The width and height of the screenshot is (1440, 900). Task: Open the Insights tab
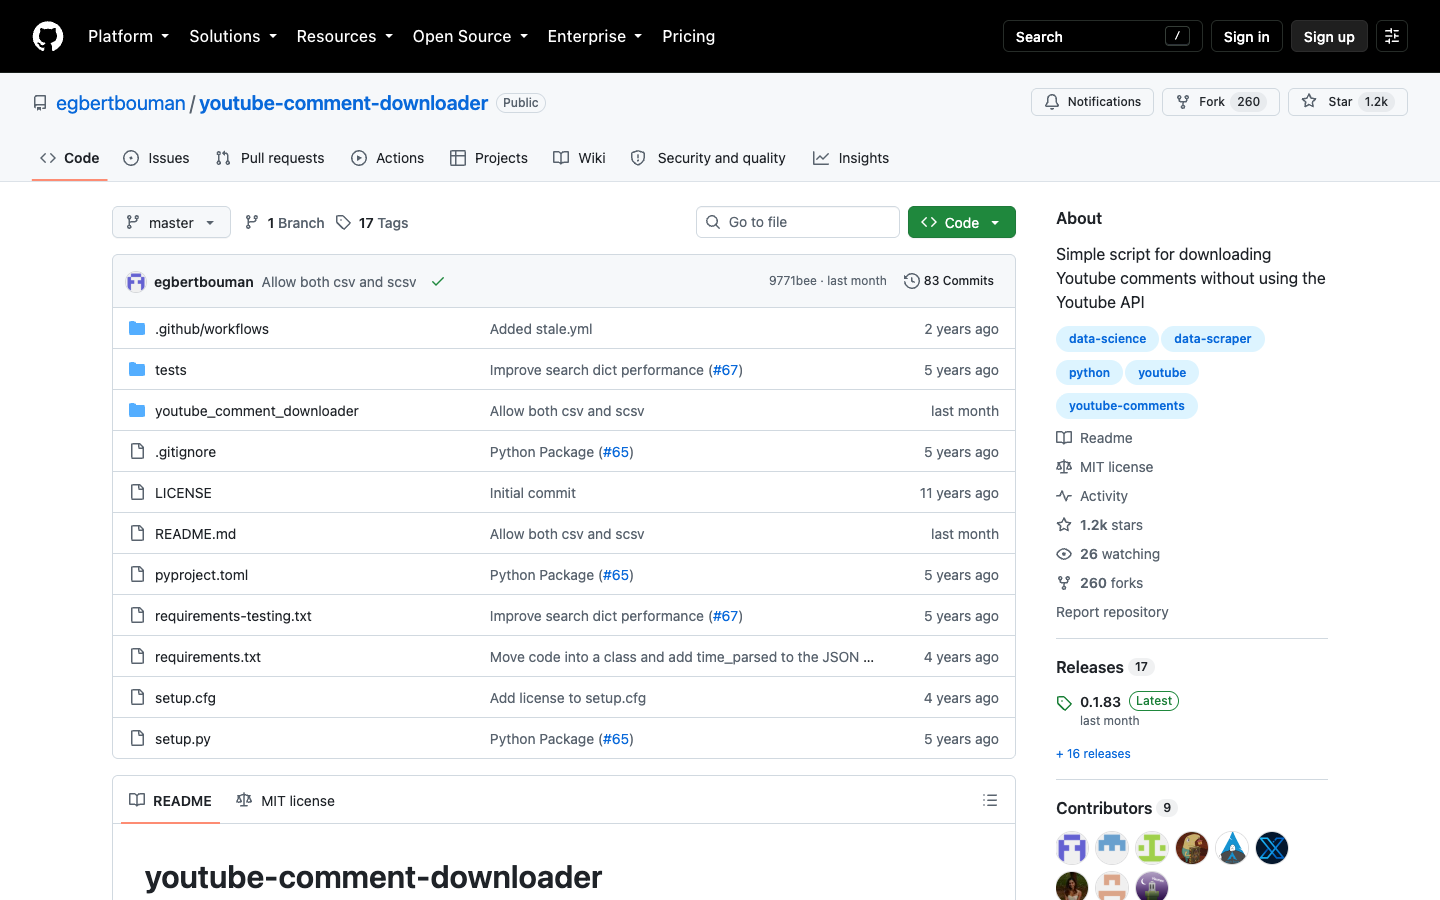pyautogui.click(x=851, y=158)
